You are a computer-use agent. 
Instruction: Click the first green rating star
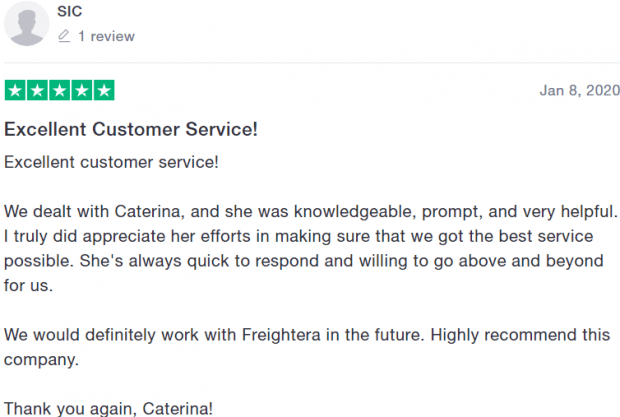tap(15, 91)
